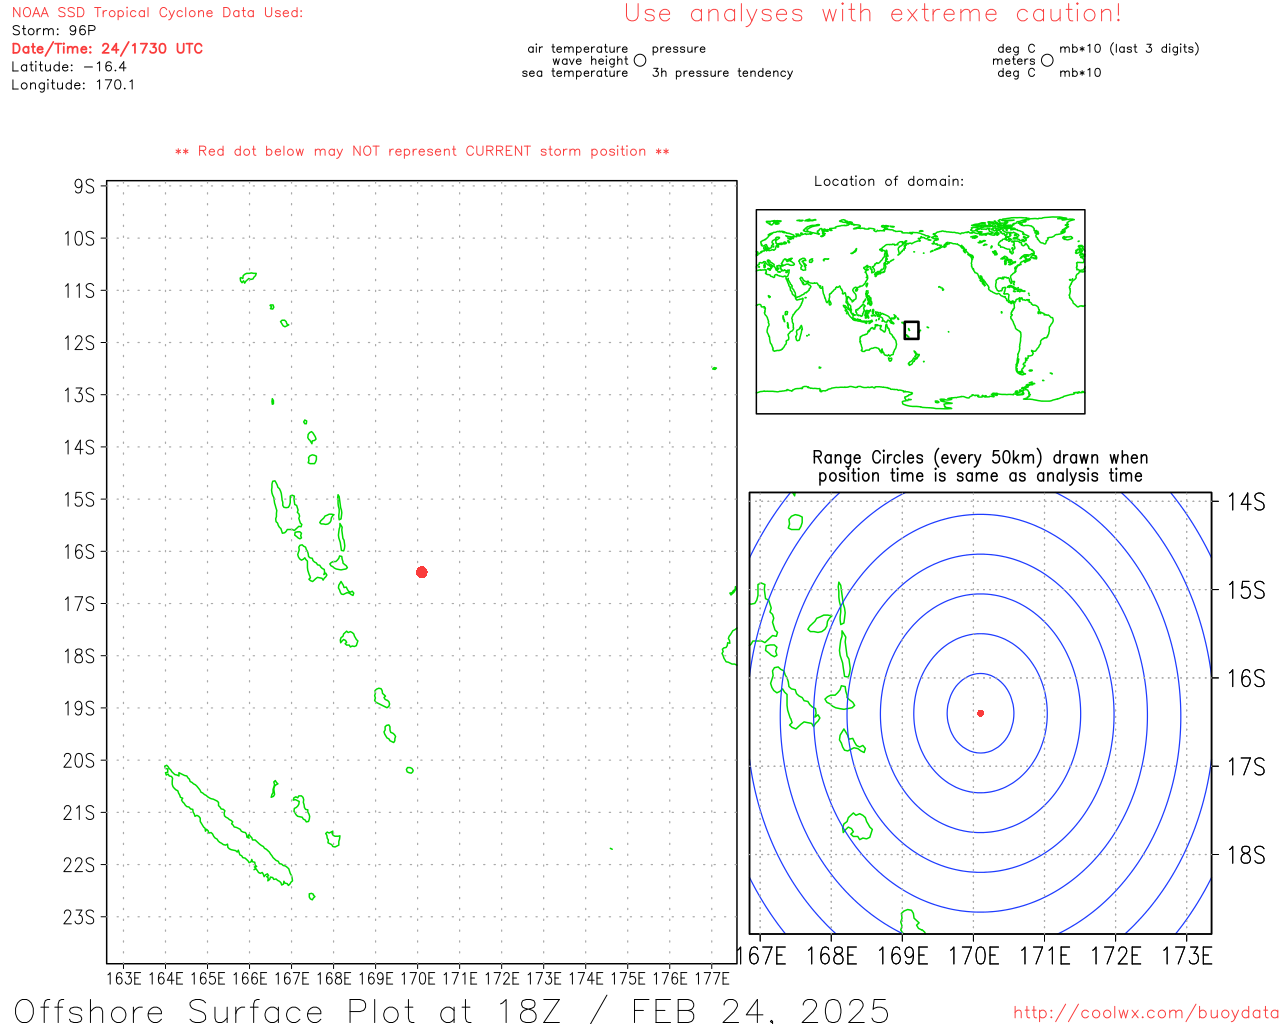Image resolution: width=1280 pixels, height=1024 pixels.
Task: Select the 'Storm: 96P' text
Action: coord(54,31)
